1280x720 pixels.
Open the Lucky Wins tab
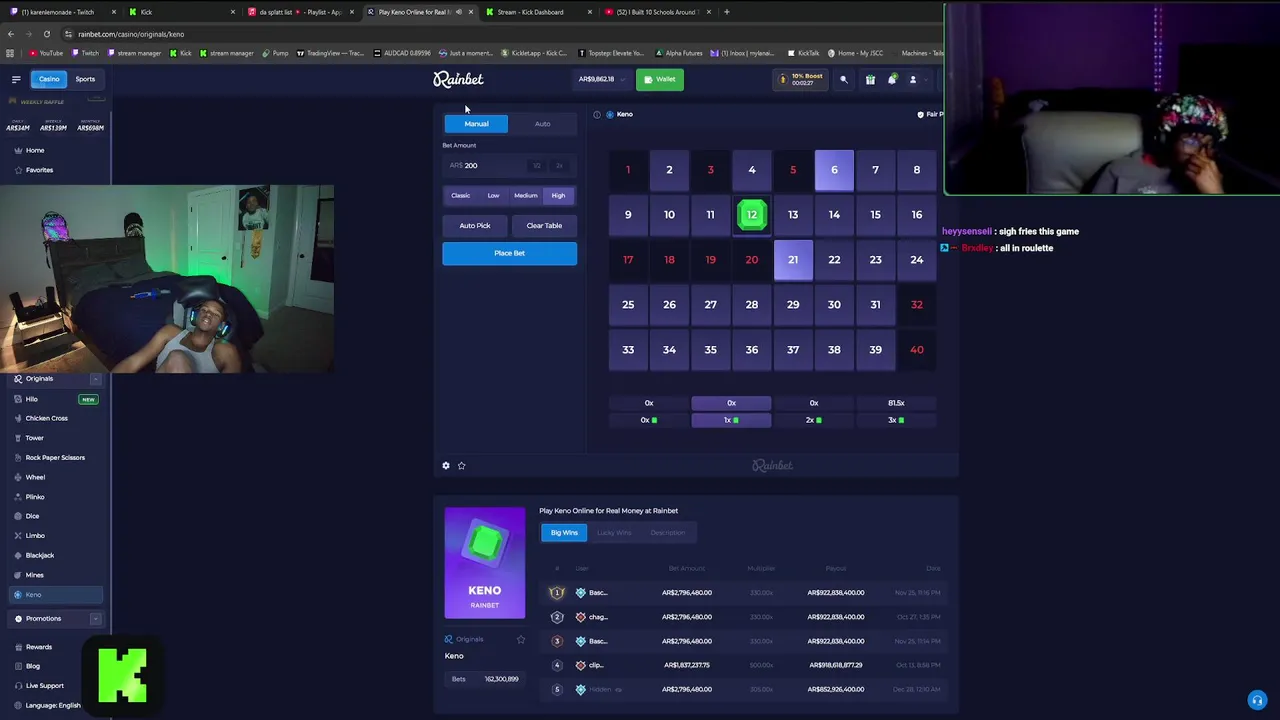(x=614, y=533)
